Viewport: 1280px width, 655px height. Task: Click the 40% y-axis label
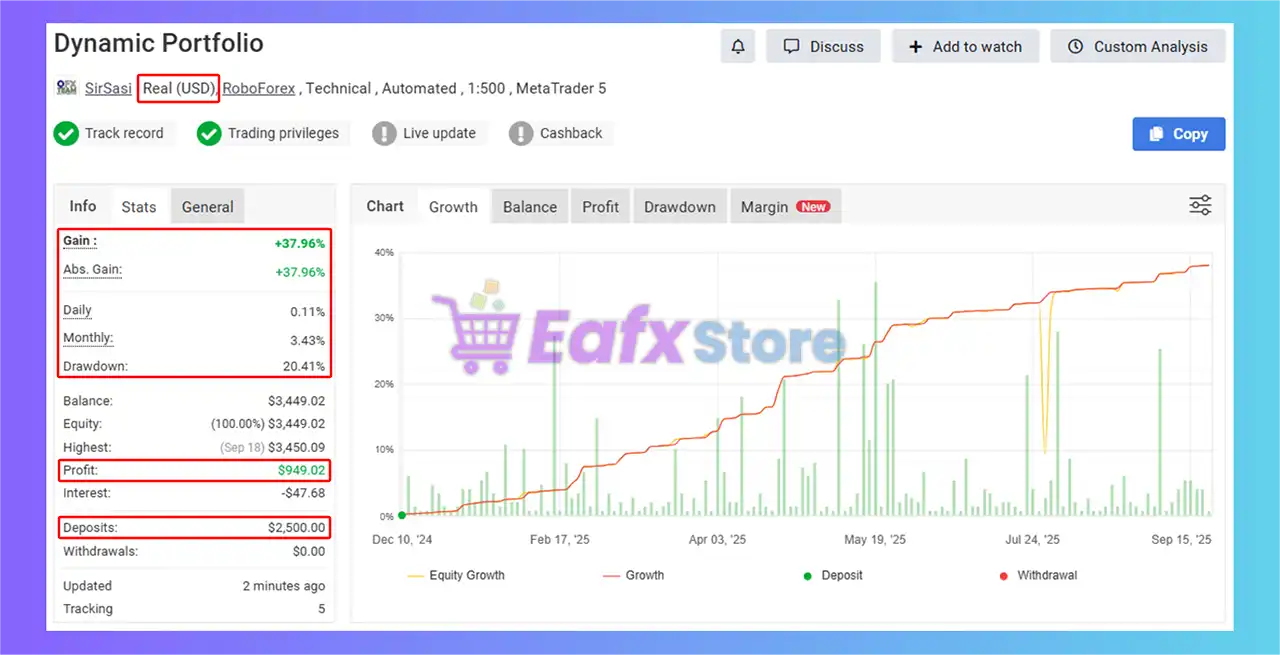384,252
